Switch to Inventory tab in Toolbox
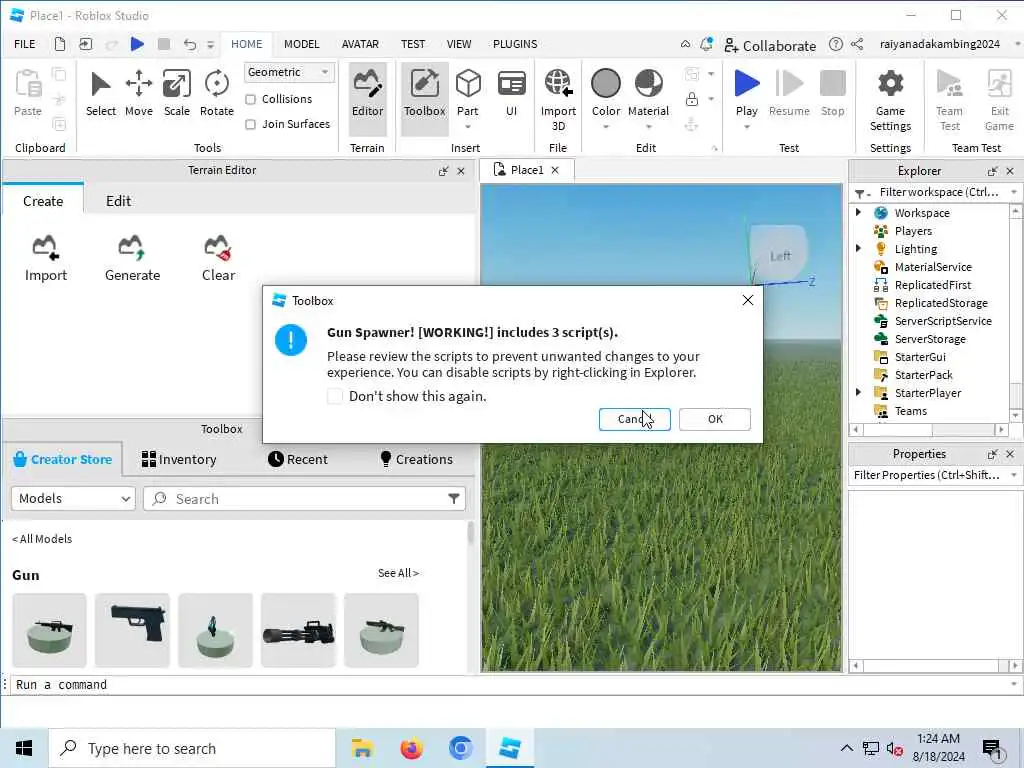The height and width of the screenshot is (768, 1024). pos(179,459)
